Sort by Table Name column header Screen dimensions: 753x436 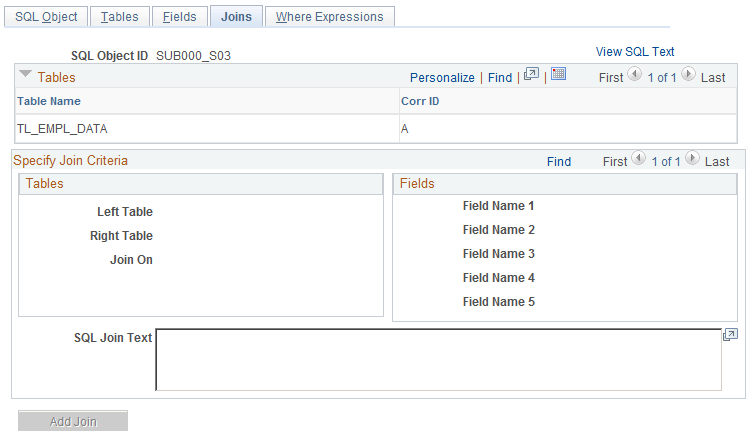tap(49, 101)
